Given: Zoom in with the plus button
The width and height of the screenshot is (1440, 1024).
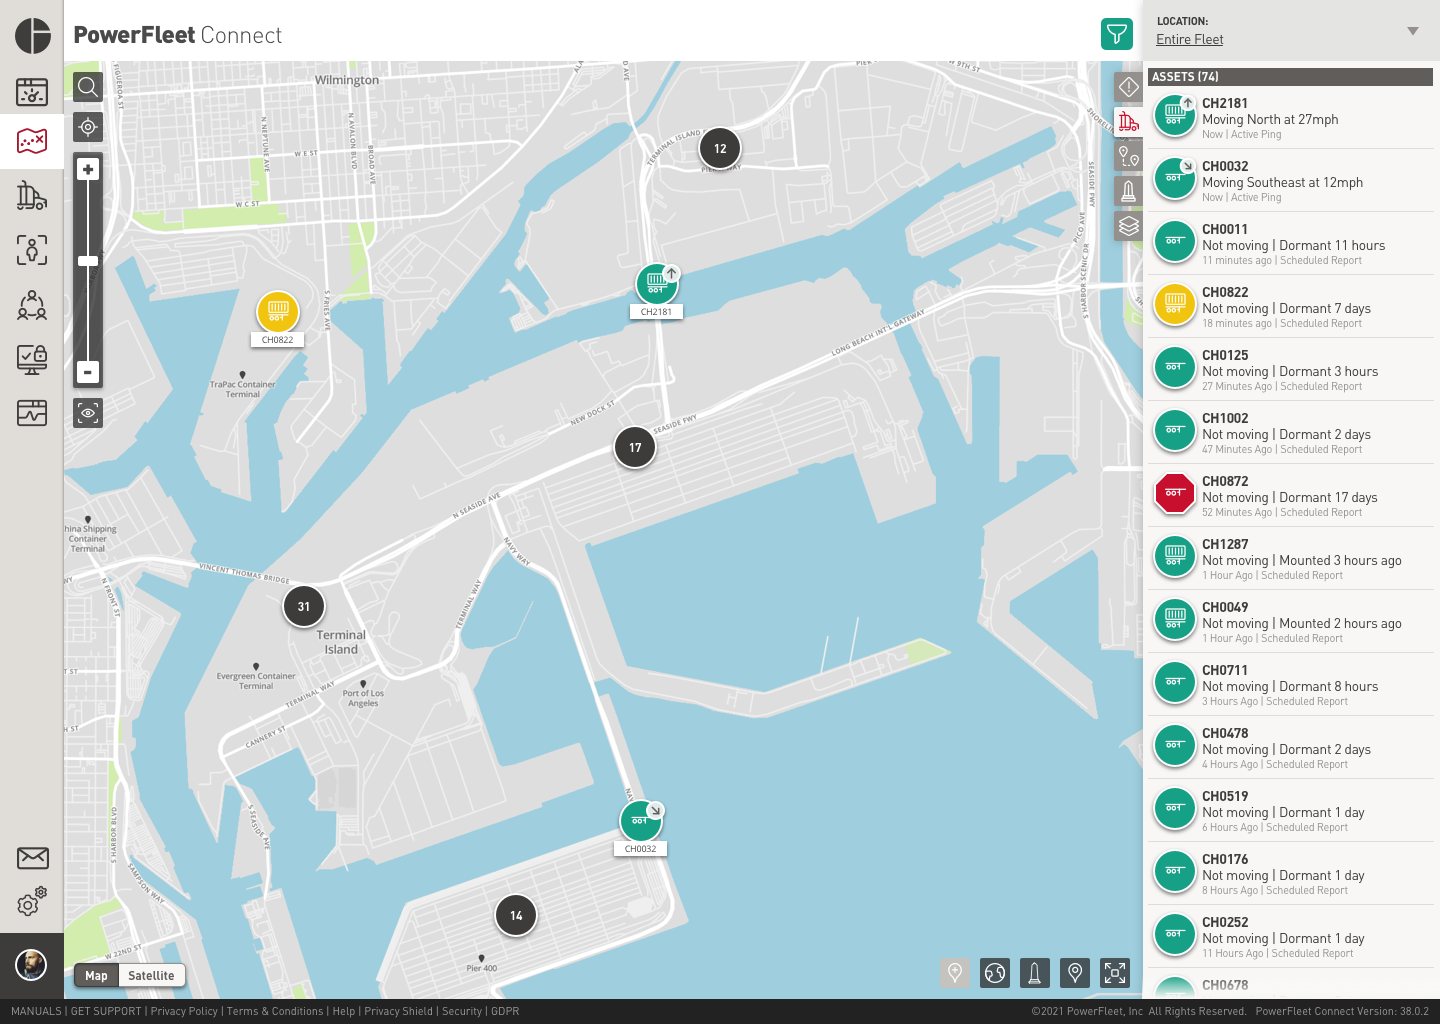Looking at the screenshot, I should tap(88, 170).
